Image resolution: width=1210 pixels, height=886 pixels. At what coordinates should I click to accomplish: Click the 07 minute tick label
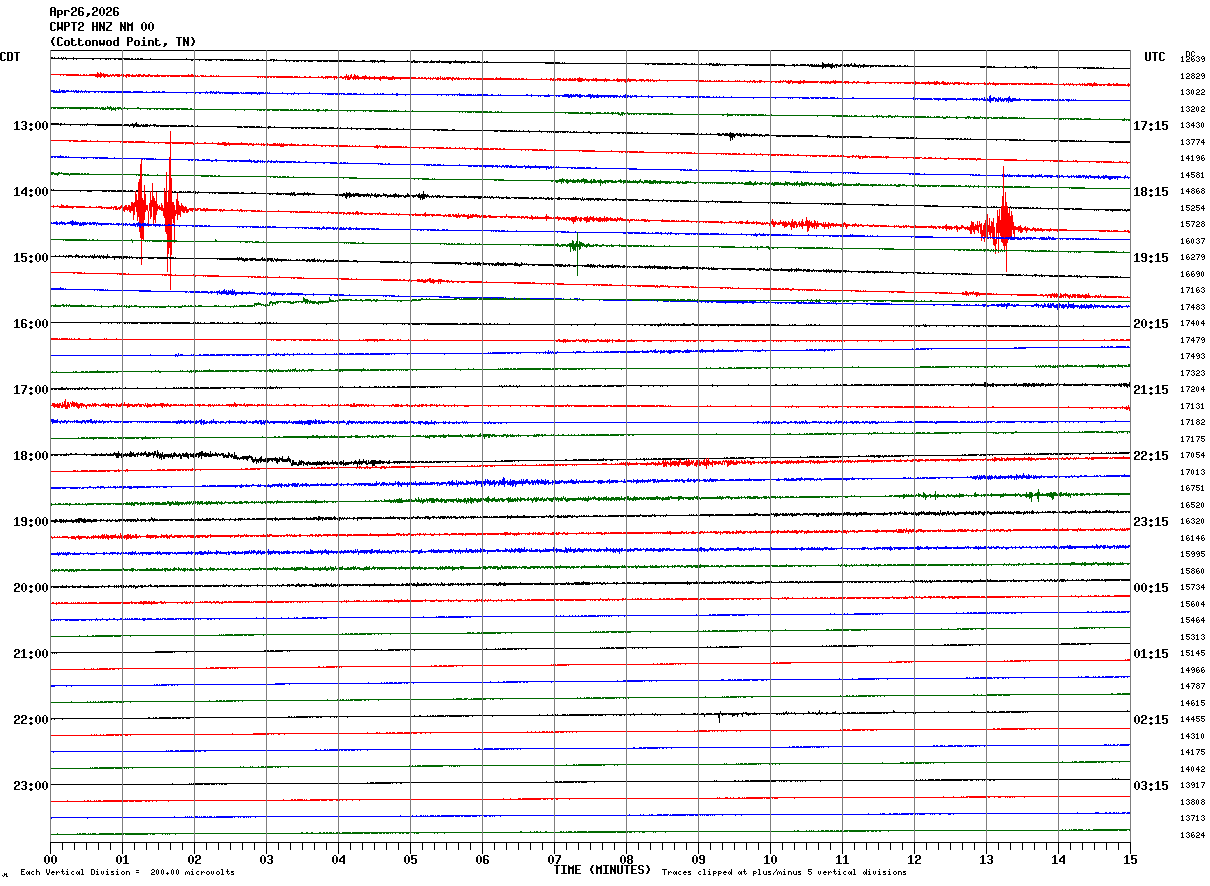(554, 859)
